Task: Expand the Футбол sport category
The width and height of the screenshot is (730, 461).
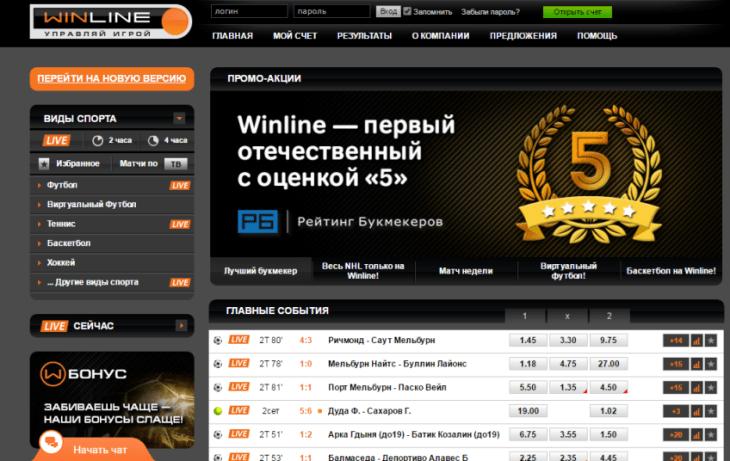Action: (x=112, y=185)
